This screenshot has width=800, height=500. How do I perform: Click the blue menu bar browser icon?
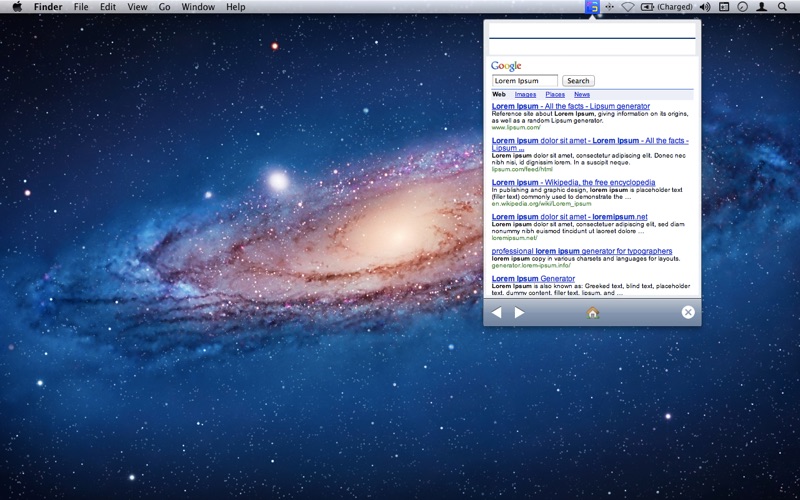[593, 7]
